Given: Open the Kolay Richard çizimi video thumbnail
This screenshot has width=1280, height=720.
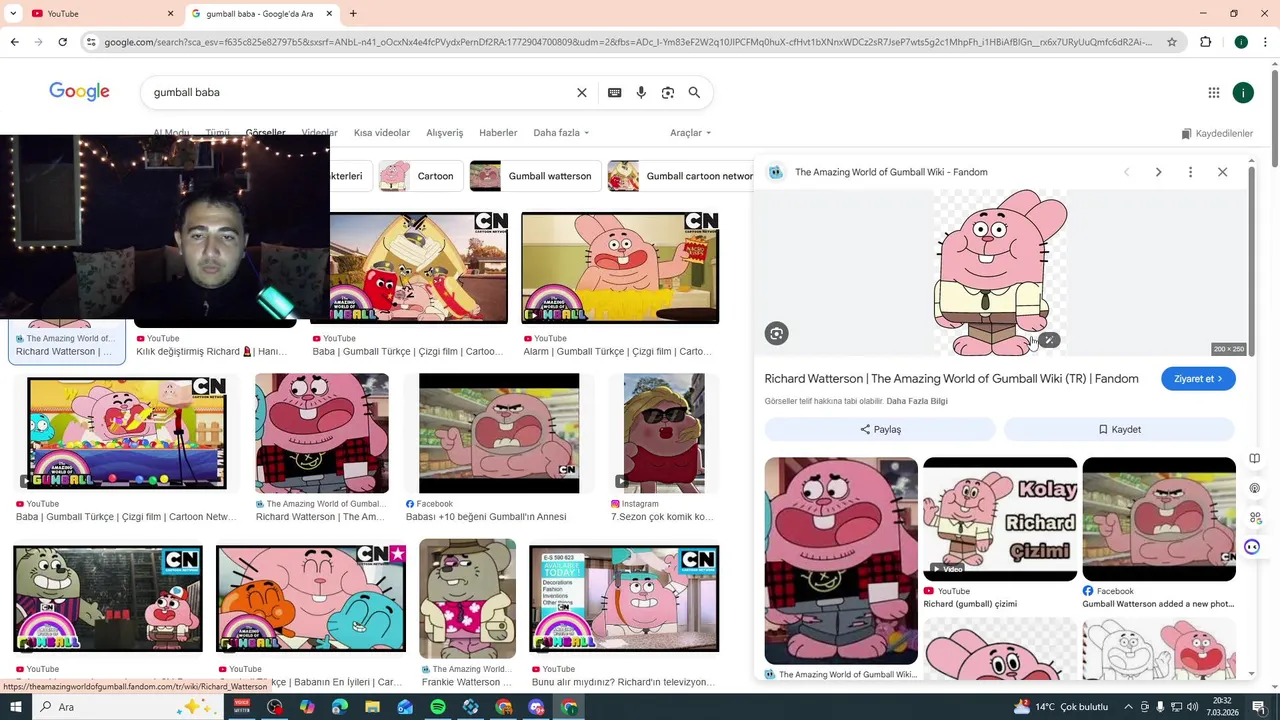Looking at the screenshot, I should pyautogui.click(x=1000, y=519).
